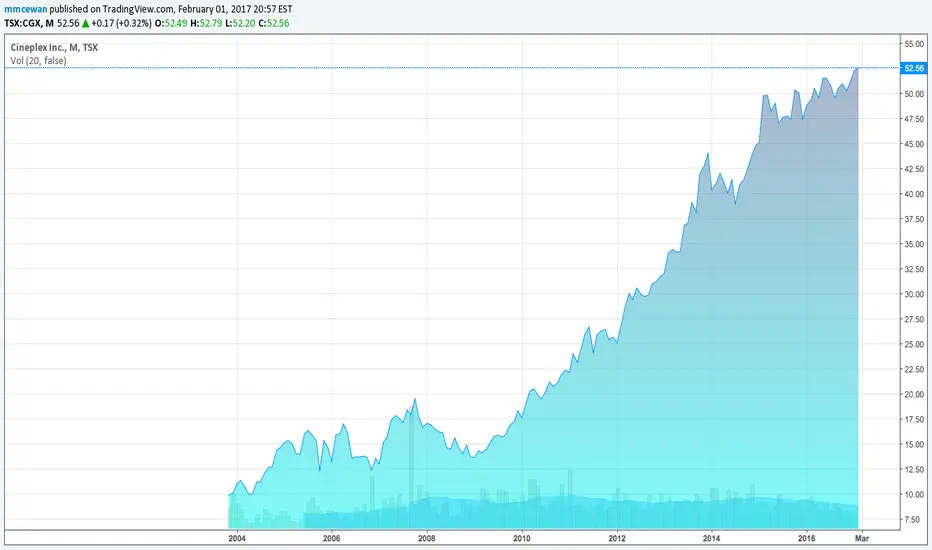
Task: Open the mmcewan author link
Action: [26, 10]
